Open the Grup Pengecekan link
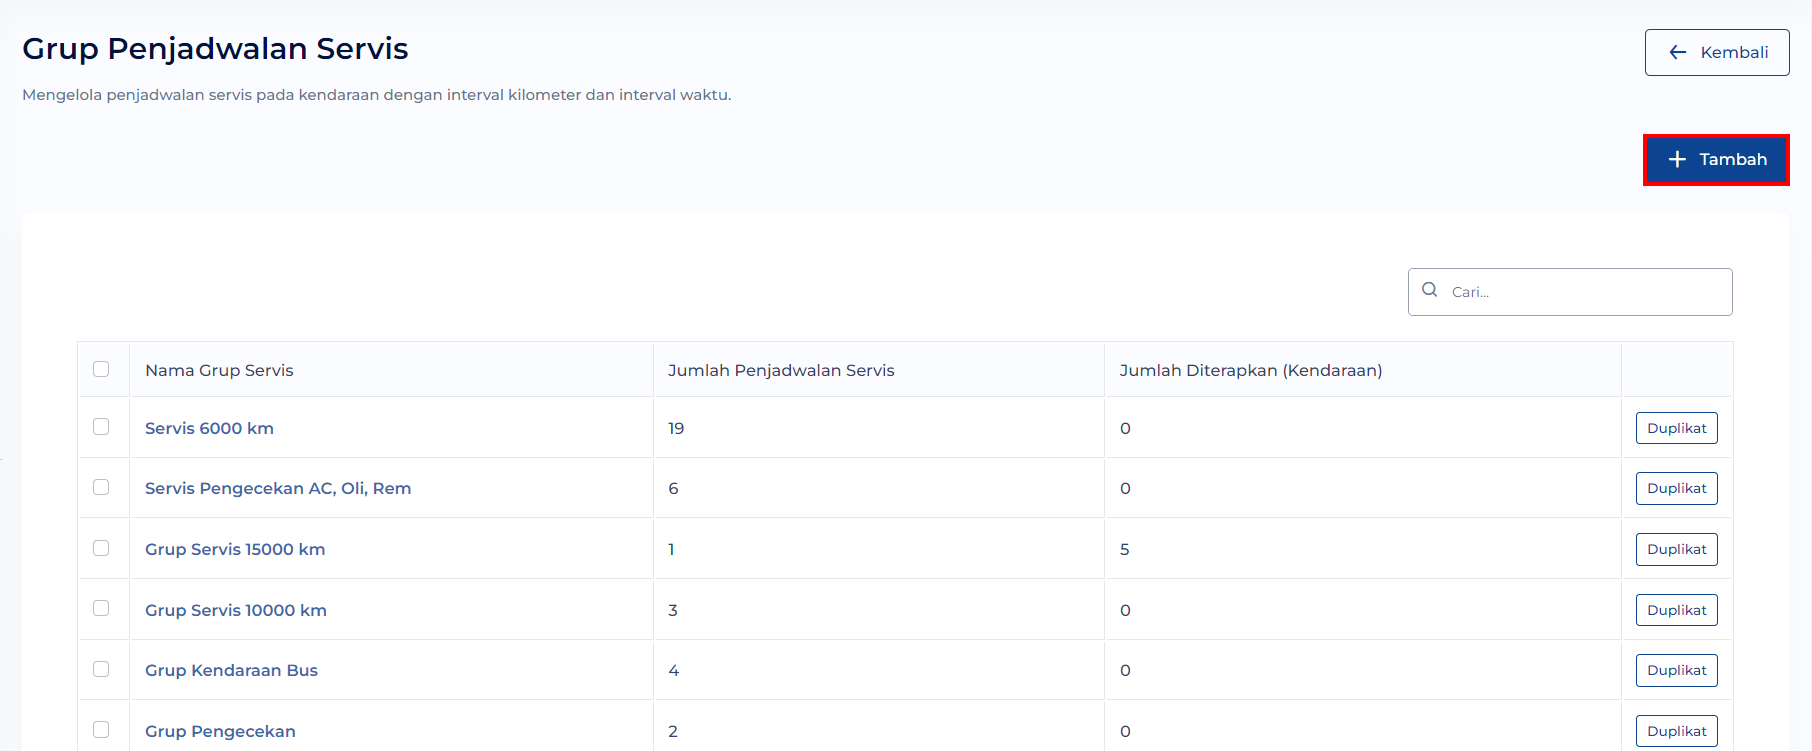 pyautogui.click(x=220, y=731)
